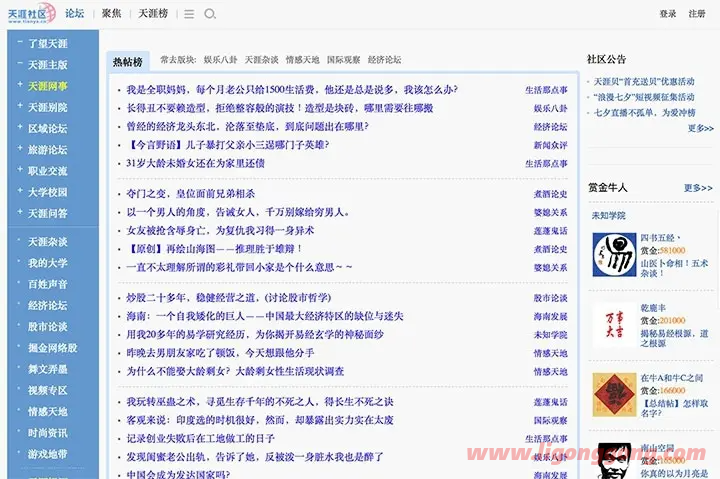Viewport: 720px width, 479px height.
Task: Open 视频专区 in the sidebar
Action: [x=48, y=390]
